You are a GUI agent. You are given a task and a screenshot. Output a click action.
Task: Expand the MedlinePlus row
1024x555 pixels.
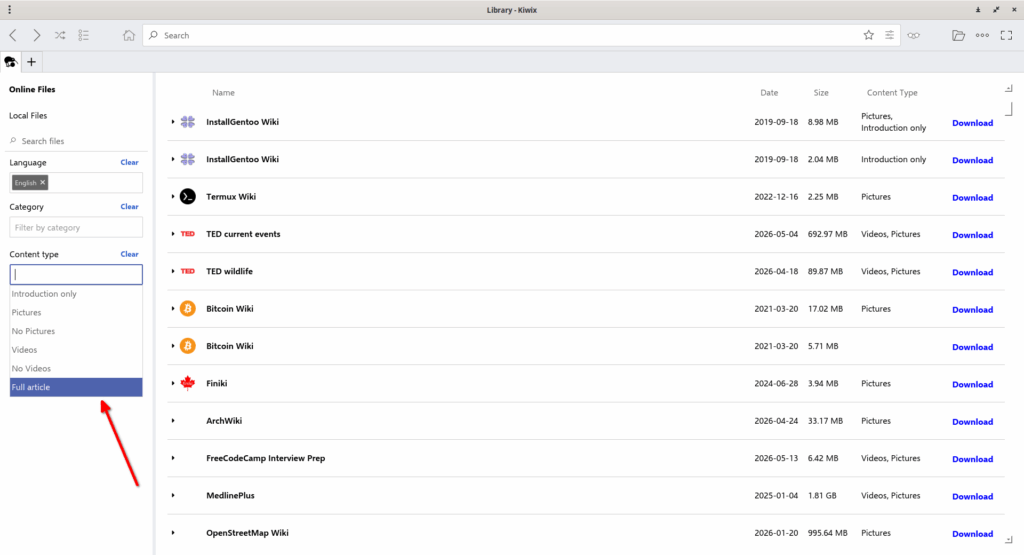[173, 495]
